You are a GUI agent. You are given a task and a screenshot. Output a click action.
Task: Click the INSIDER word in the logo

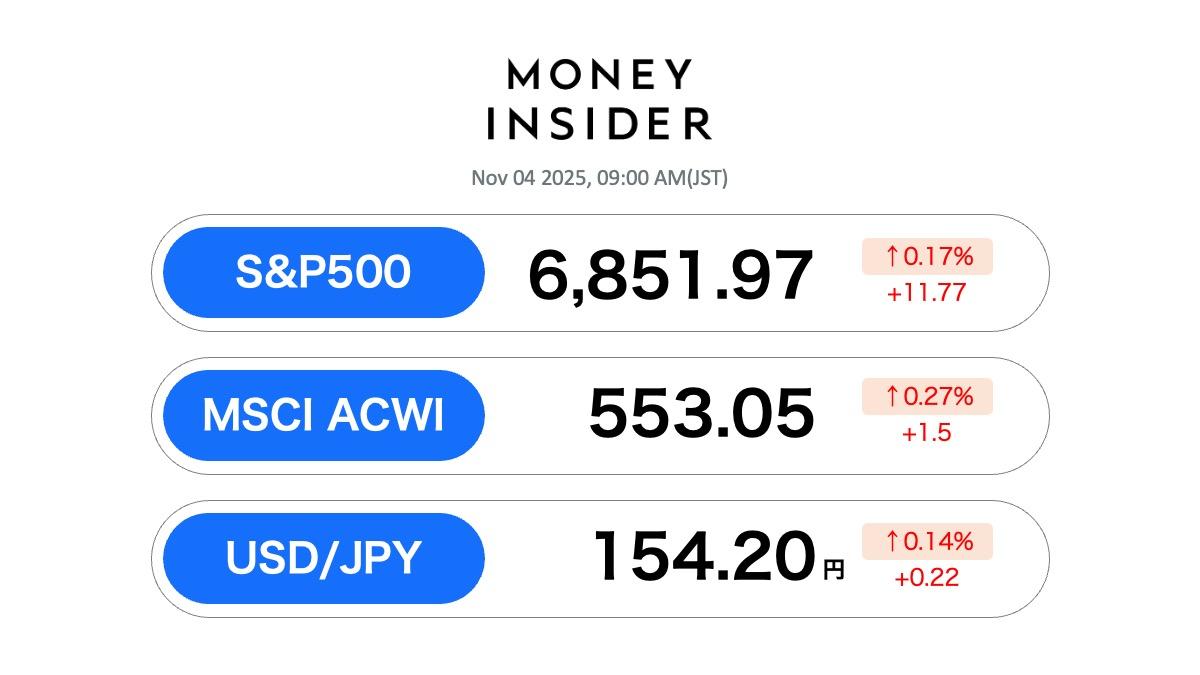tap(599, 123)
